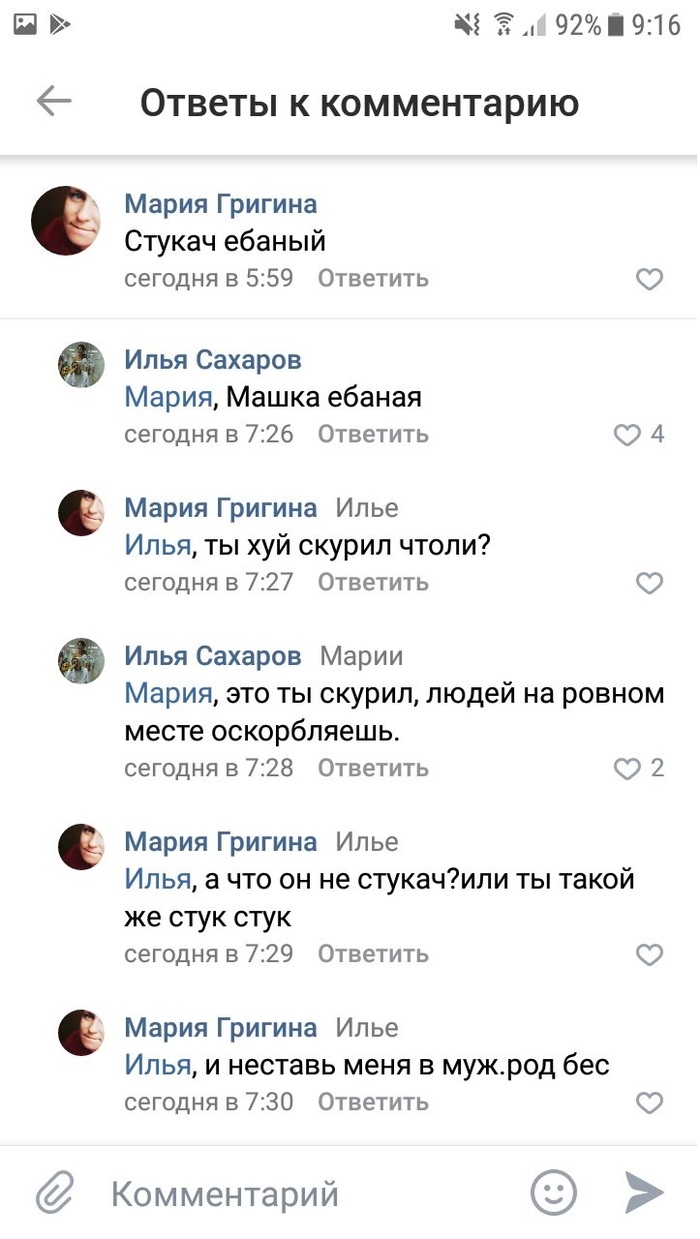Tap the heart on the 7:29 comment
This screenshot has width=700, height=1239.
click(x=650, y=955)
